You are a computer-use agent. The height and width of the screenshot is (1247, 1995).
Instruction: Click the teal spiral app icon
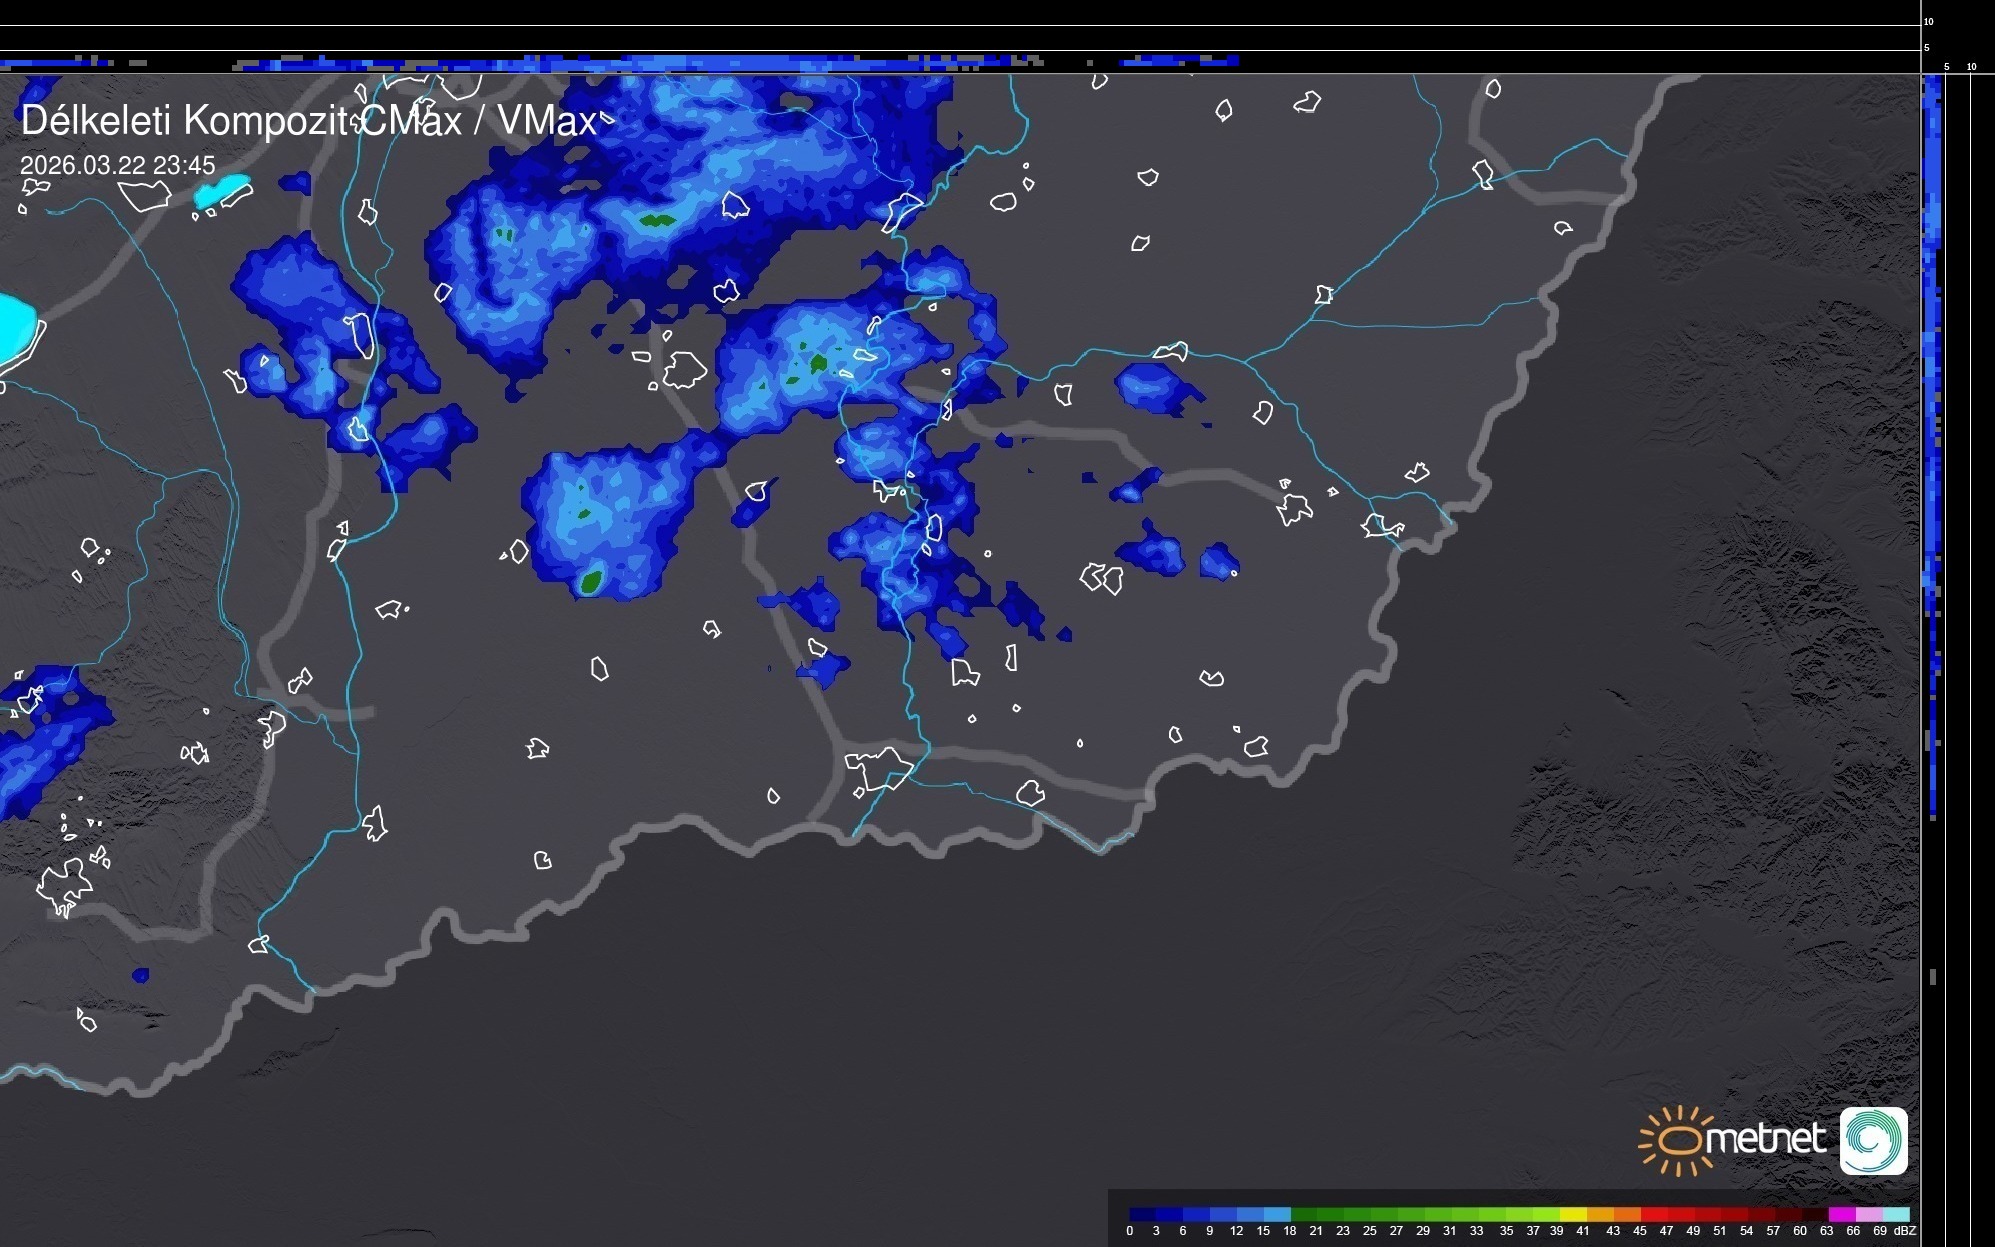[1873, 1140]
